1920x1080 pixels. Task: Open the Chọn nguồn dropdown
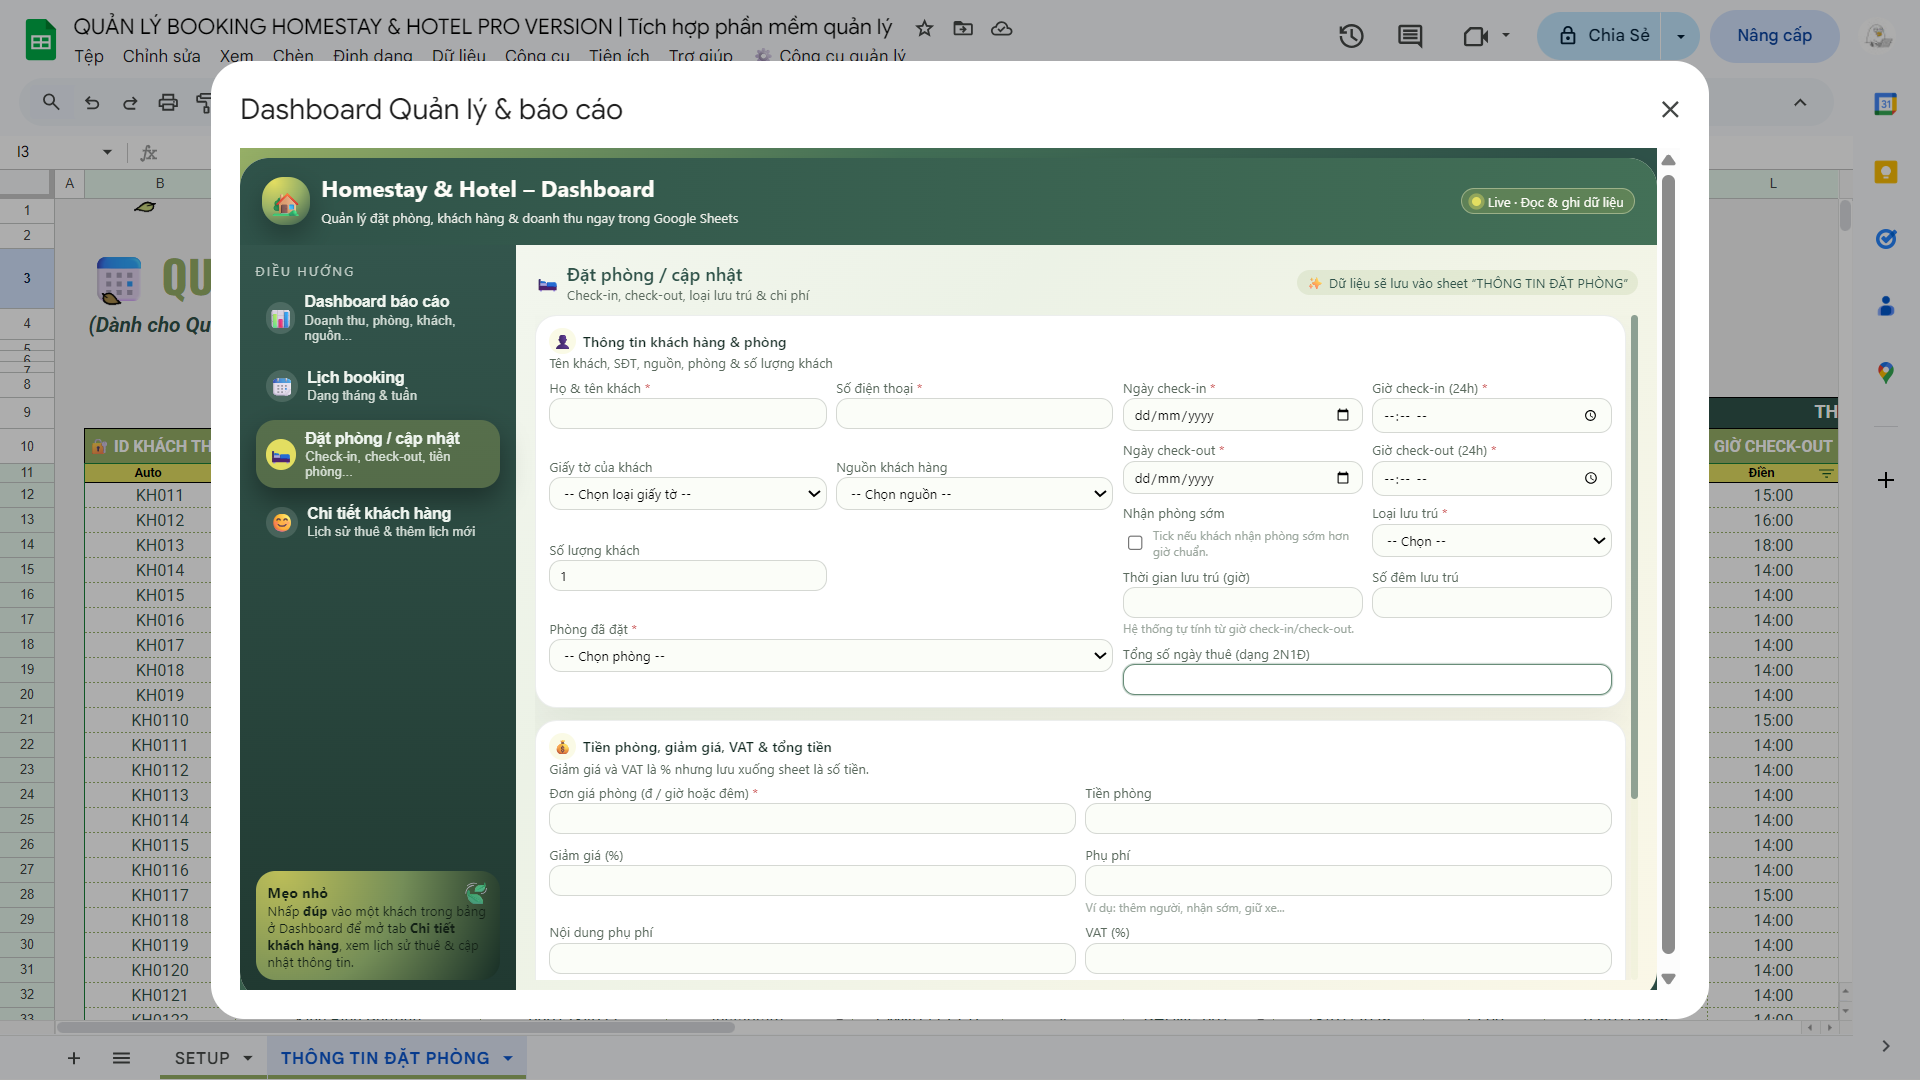tap(974, 494)
